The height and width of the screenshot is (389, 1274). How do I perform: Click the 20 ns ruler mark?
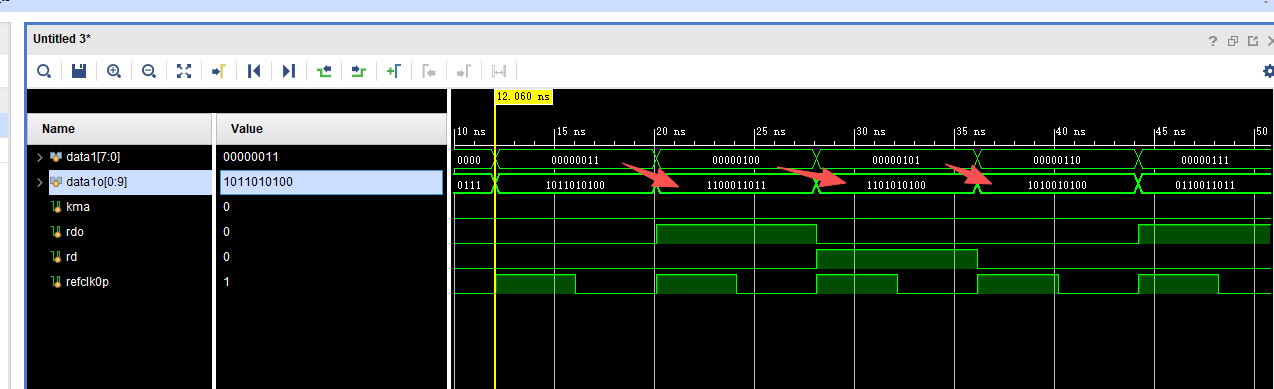click(x=669, y=131)
